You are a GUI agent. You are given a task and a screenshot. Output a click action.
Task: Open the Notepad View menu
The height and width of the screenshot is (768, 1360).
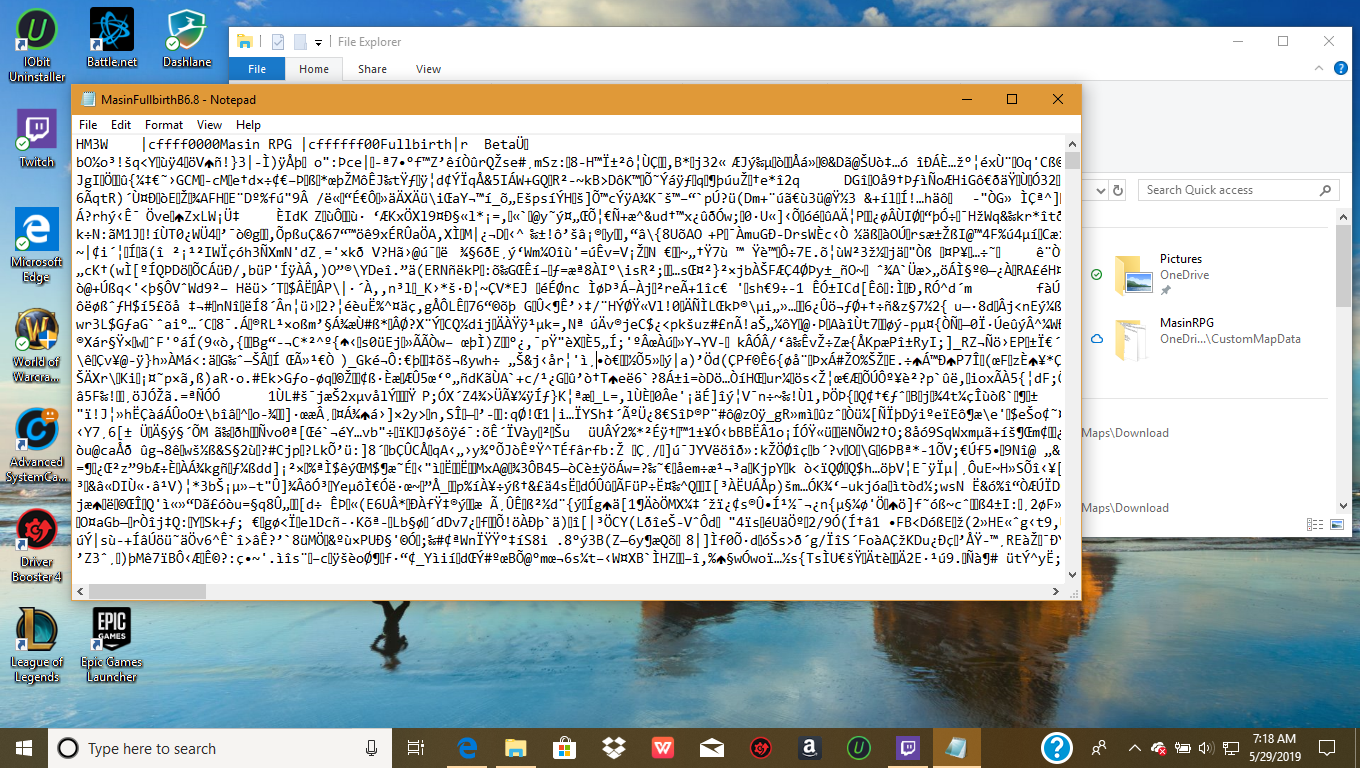click(209, 125)
